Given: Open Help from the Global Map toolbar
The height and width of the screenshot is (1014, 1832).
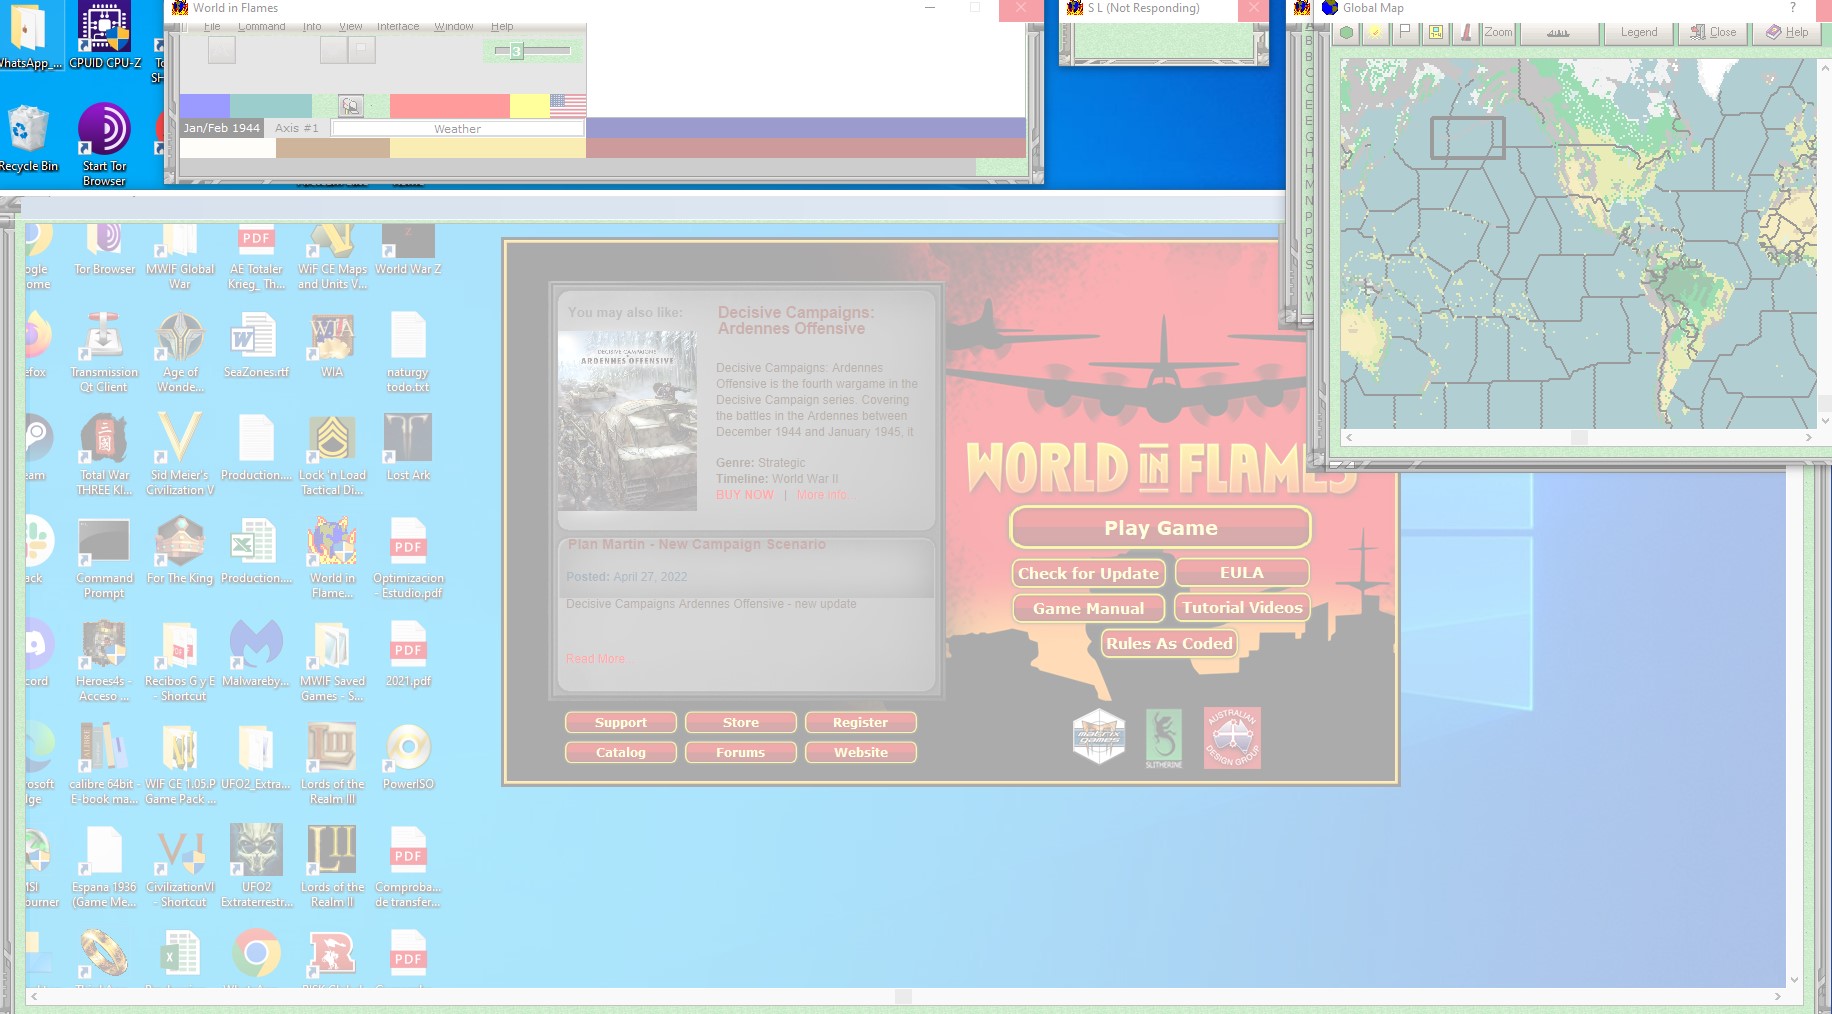Looking at the screenshot, I should 1787,33.
